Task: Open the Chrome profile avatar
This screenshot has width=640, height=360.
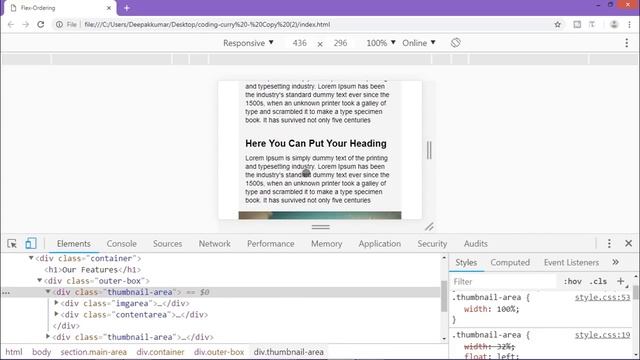Action: pyautogui.click(x=614, y=24)
